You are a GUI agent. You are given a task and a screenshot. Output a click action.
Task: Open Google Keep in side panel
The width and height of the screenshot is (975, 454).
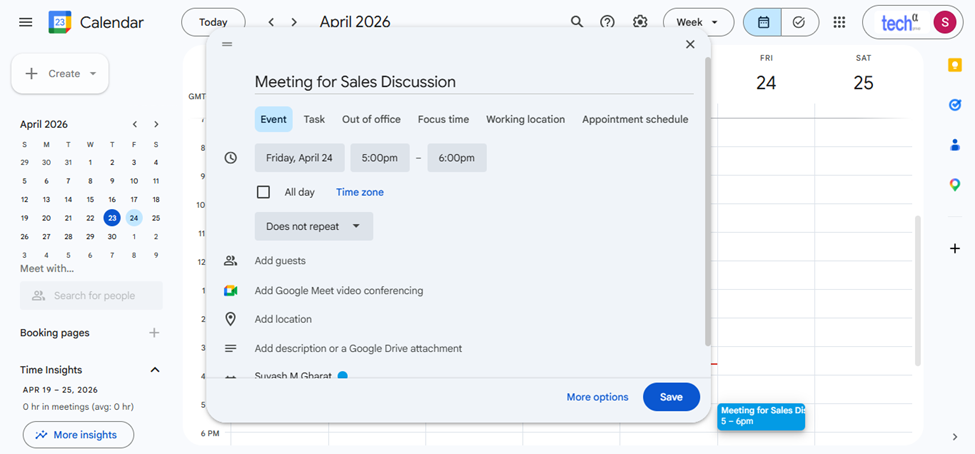954,65
